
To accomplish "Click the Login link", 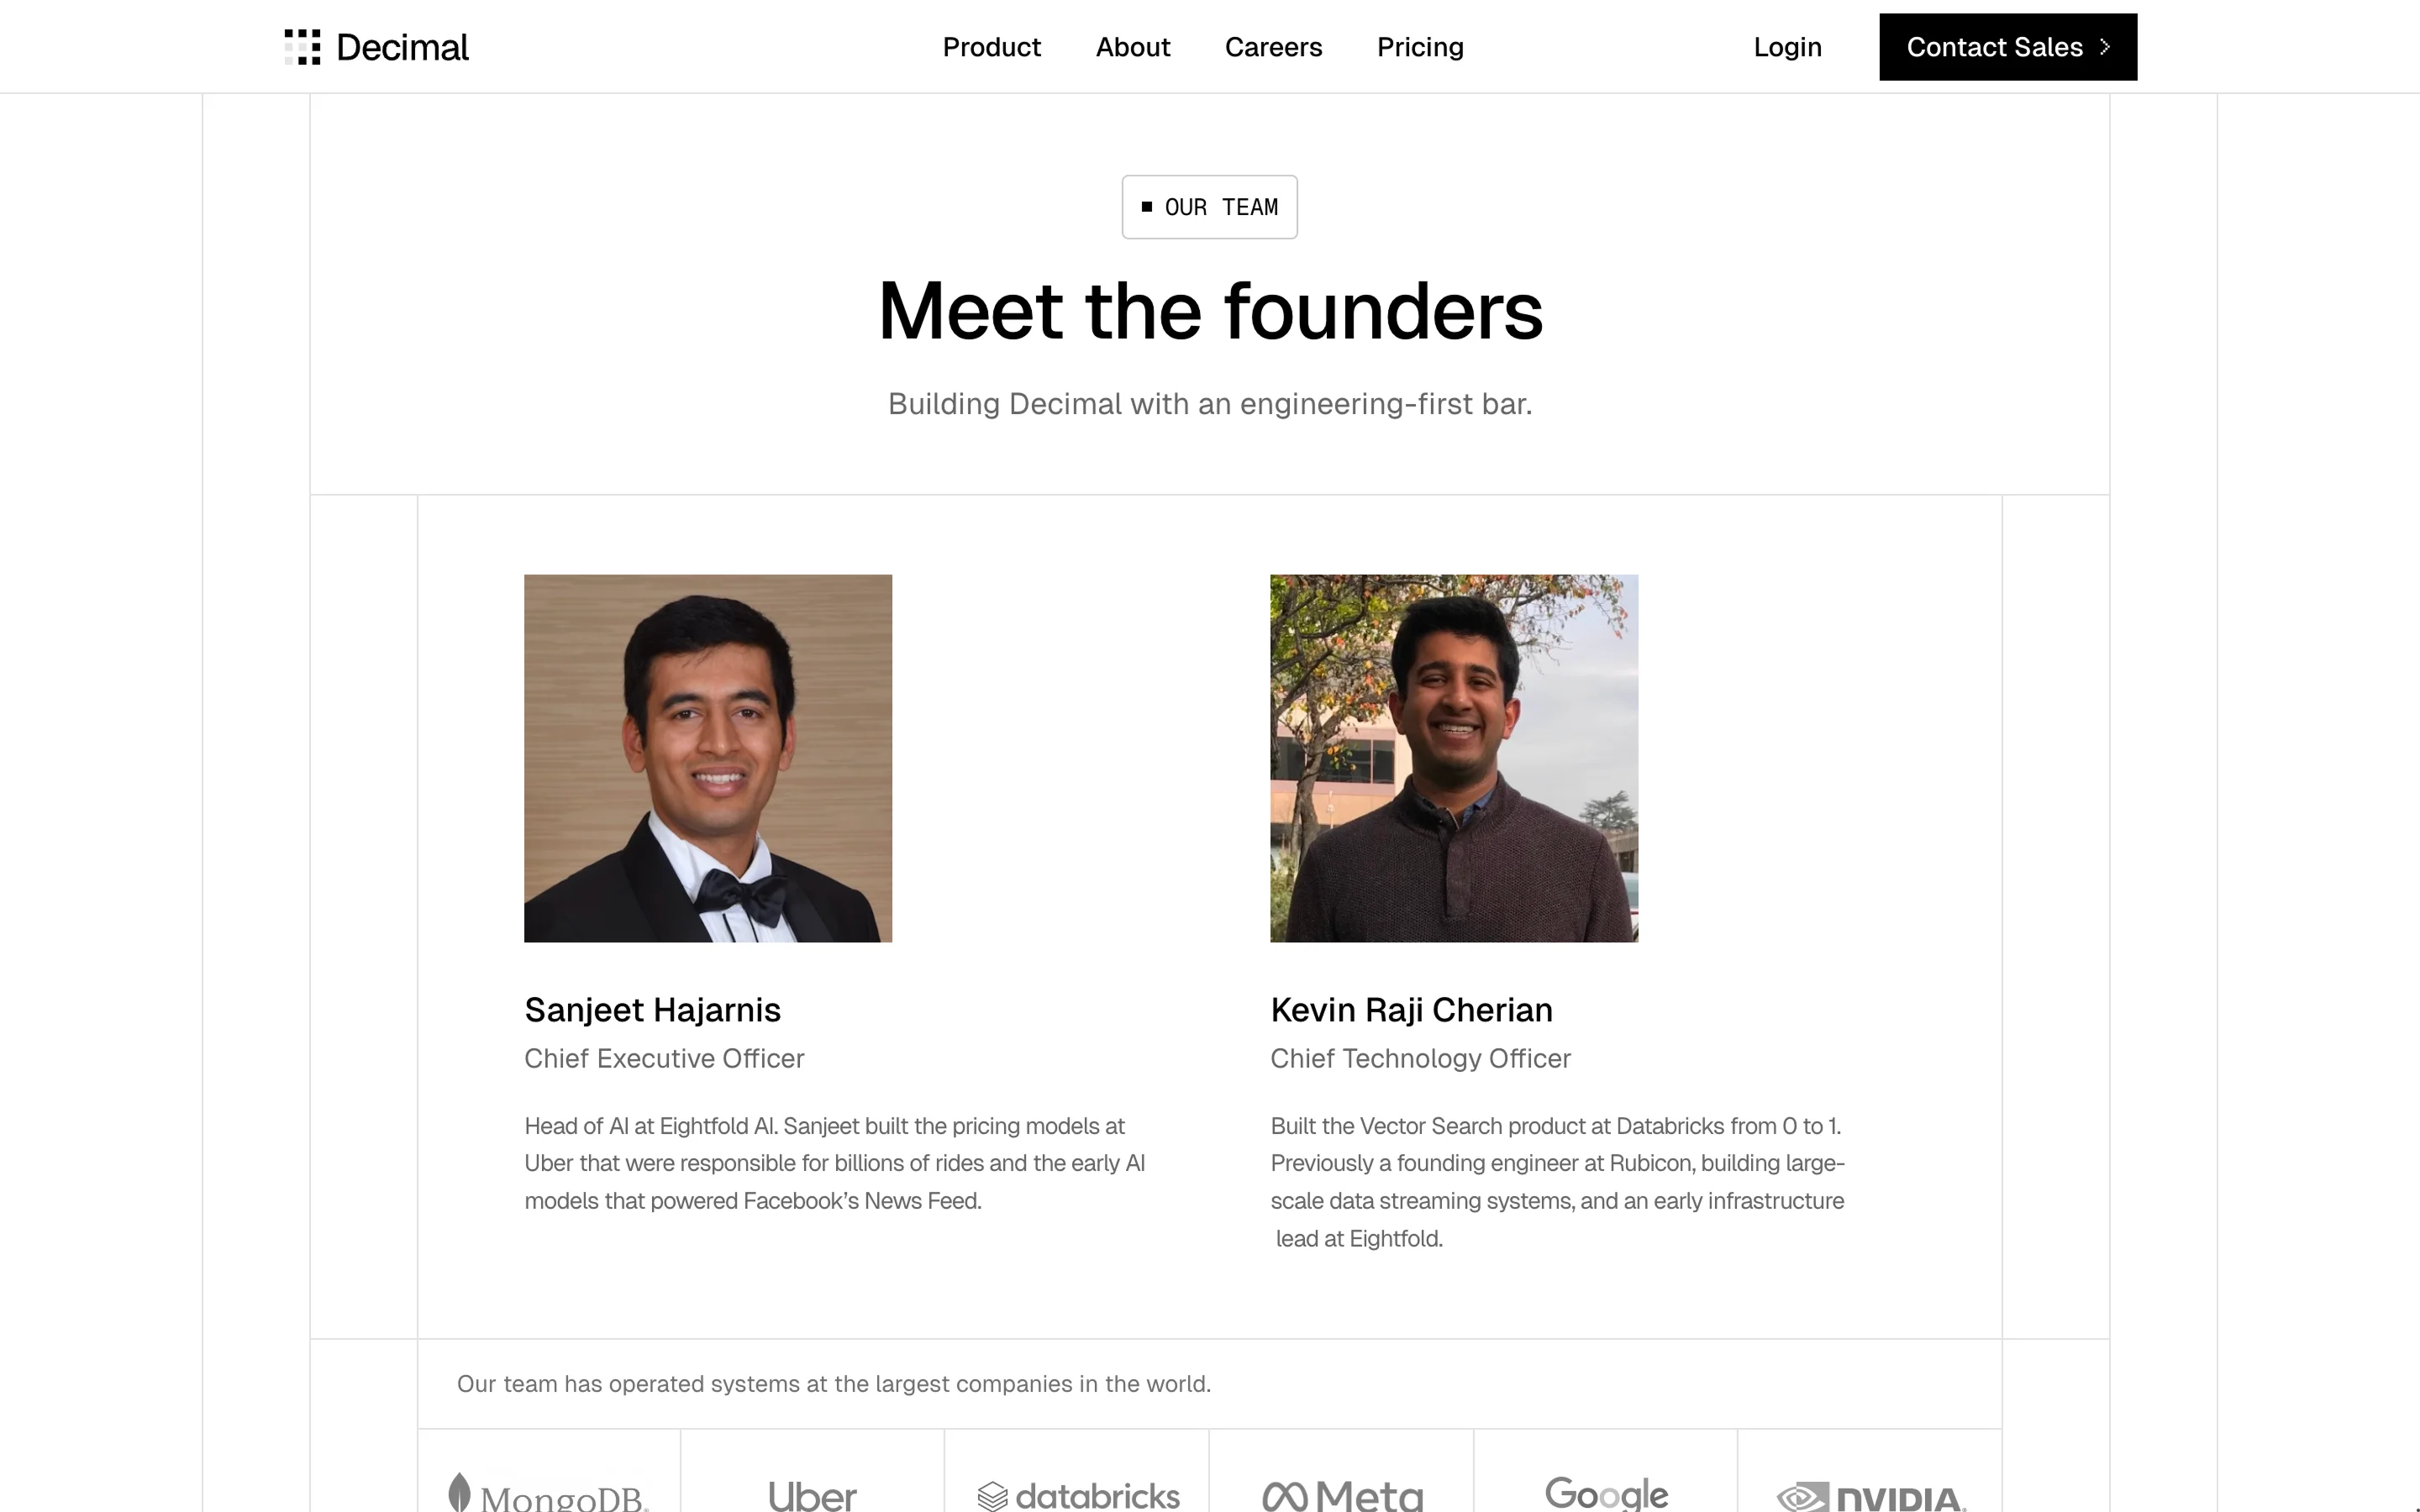I will click(x=1787, y=47).
